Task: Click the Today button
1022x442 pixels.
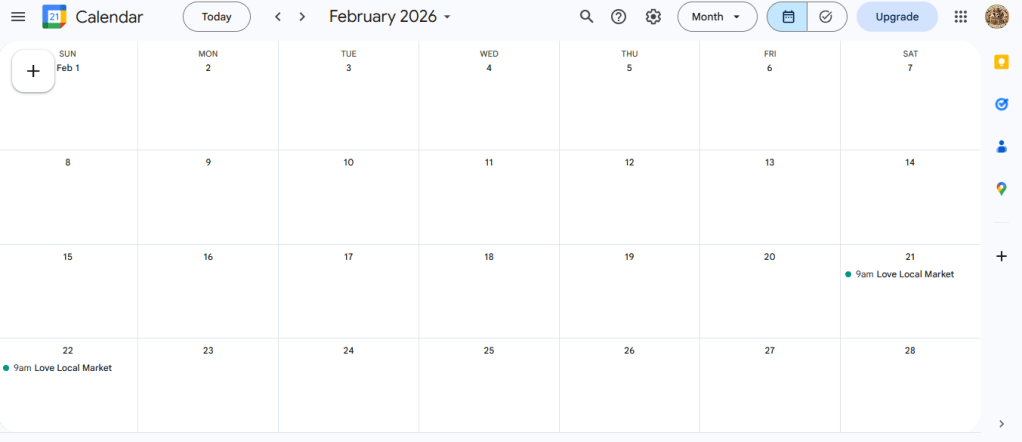Action: click(x=217, y=17)
